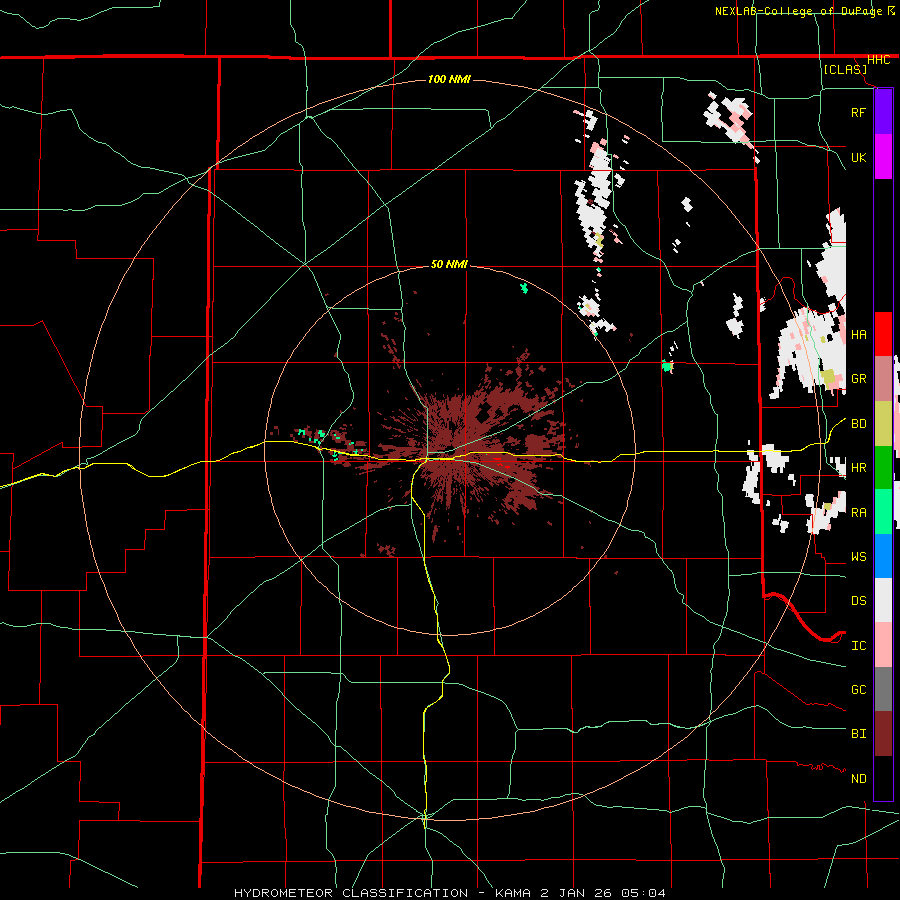
Task: Click the ND legend label
Action: [858, 779]
